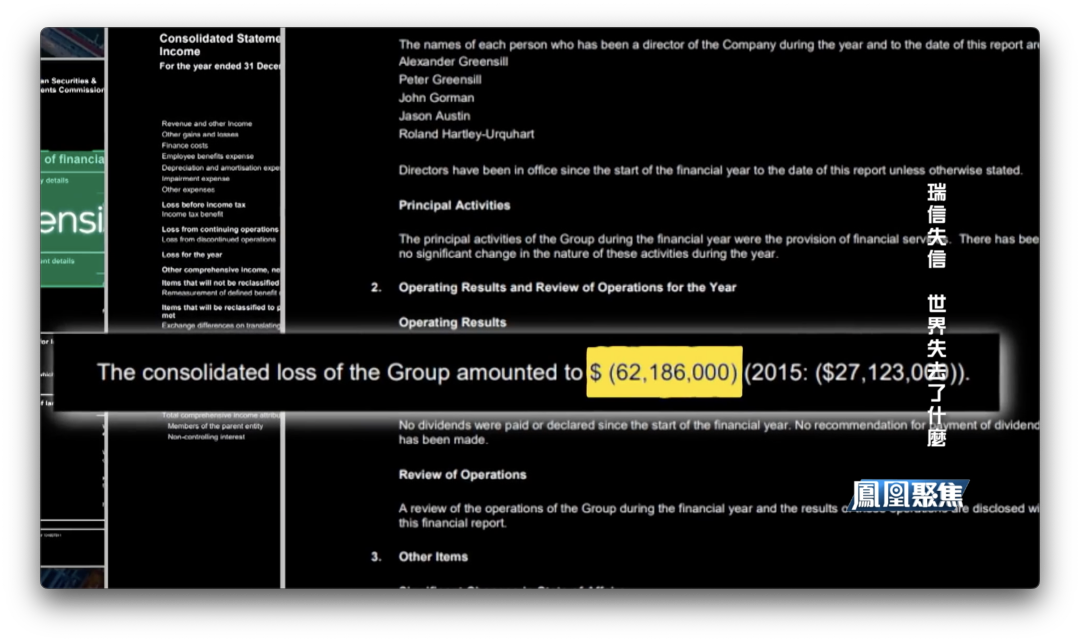This screenshot has height=642, width=1080.
Task: Click the Loss from discontinued operations row
Action: [x=218, y=240]
